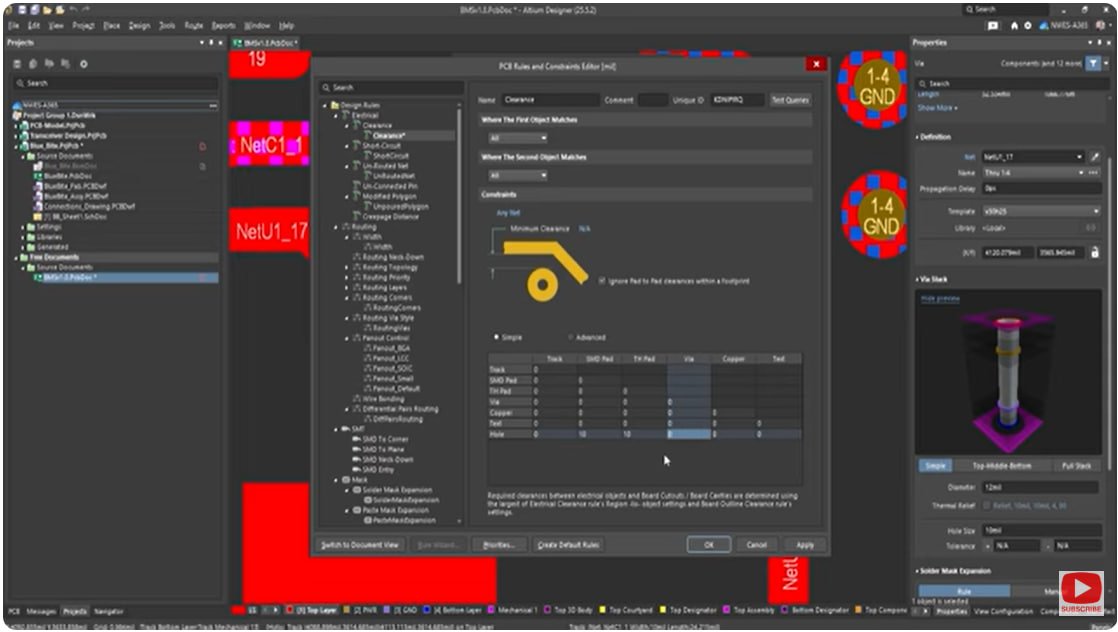Click the Routing category icon in the rules tree
This screenshot has width=1118, height=632.
tap(346, 227)
